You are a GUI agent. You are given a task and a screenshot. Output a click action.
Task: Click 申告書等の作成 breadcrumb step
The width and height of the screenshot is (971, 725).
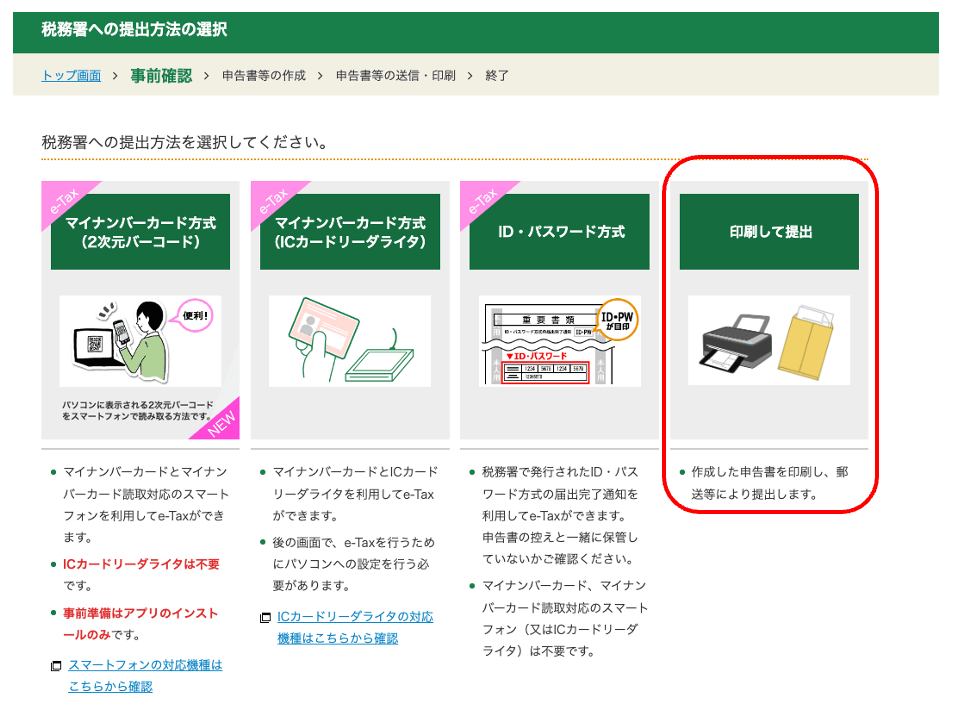pyautogui.click(x=265, y=76)
